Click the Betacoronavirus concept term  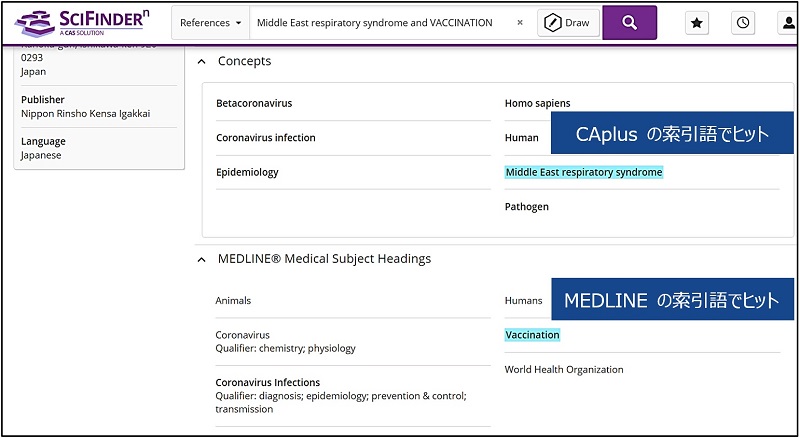click(x=254, y=103)
